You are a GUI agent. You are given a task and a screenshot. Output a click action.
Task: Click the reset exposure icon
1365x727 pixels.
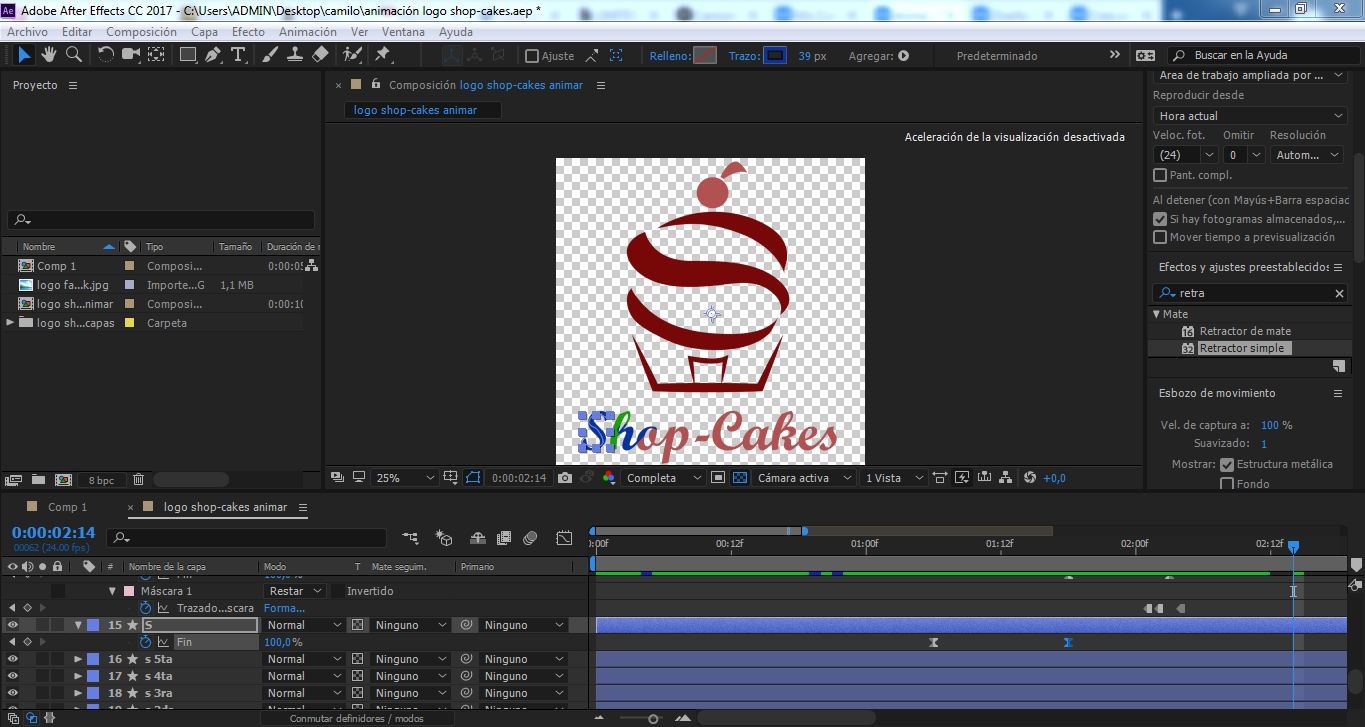pyautogui.click(x=1030, y=478)
